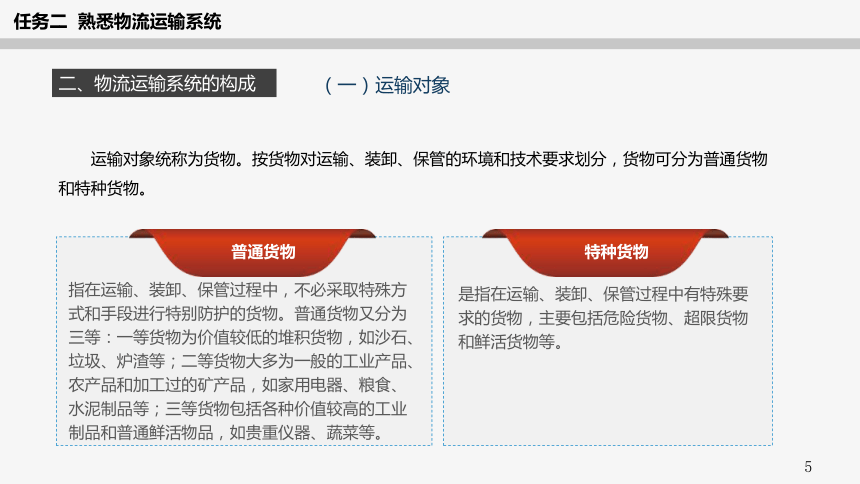Click the line starting '三等：一等货物为价值较低'
The image size is (860, 484).
(x=241, y=337)
